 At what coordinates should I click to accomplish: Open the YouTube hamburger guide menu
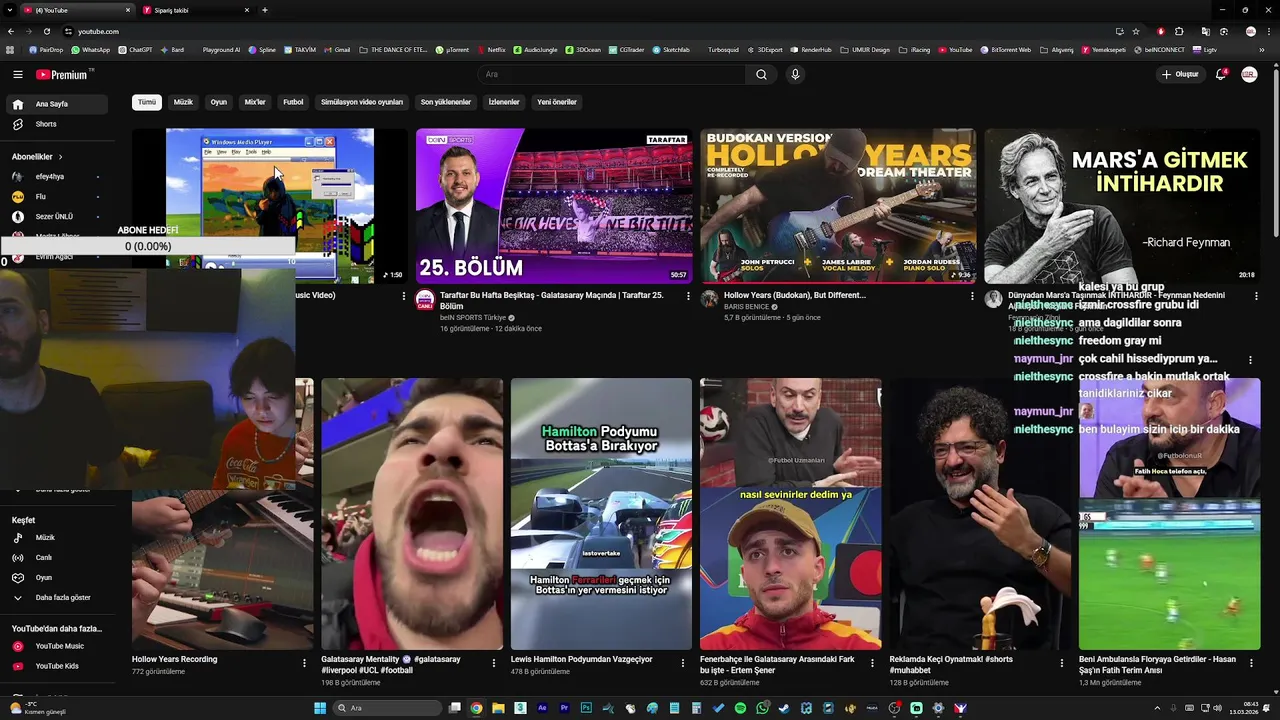18,74
